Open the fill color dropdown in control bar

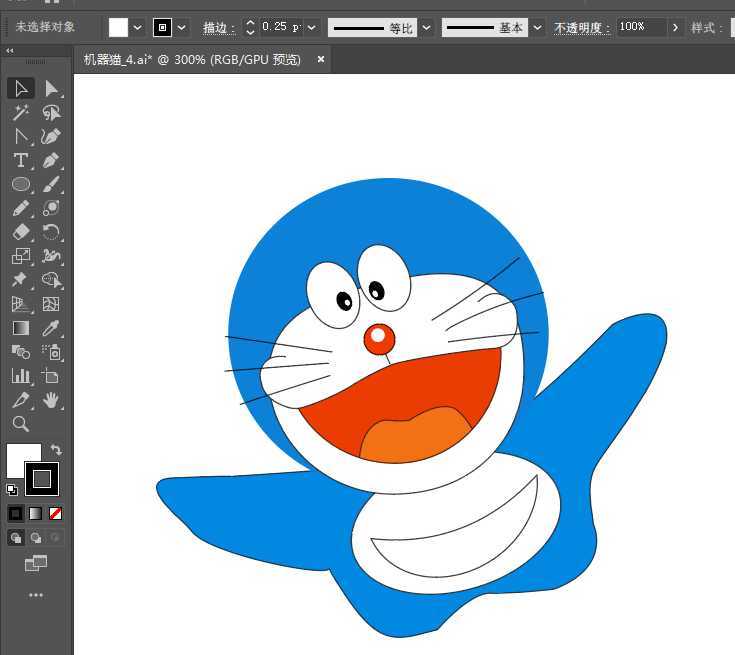point(138,27)
